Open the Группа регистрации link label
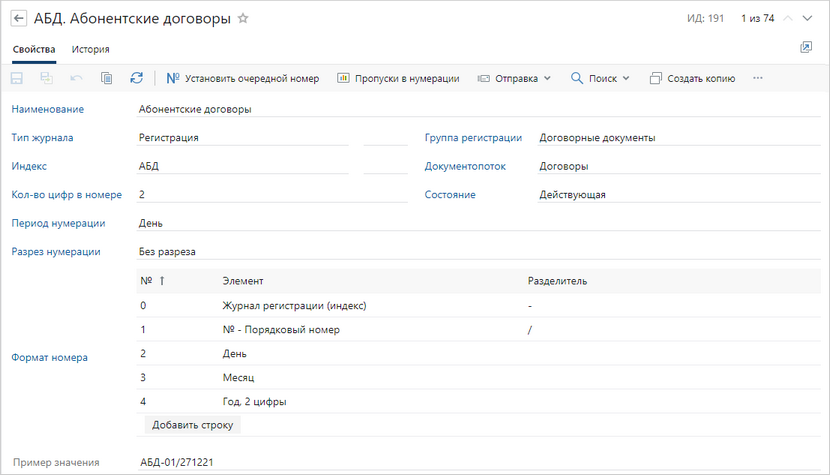 click(x=473, y=138)
